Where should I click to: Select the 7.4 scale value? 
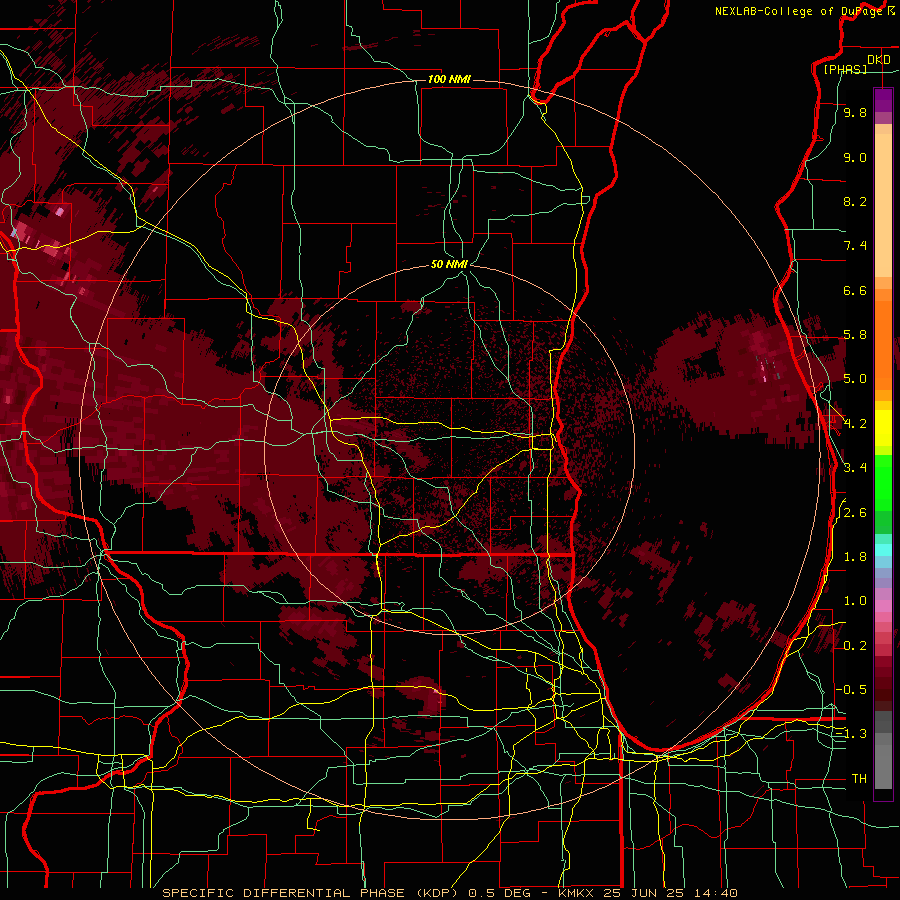pyautogui.click(x=855, y=246)
